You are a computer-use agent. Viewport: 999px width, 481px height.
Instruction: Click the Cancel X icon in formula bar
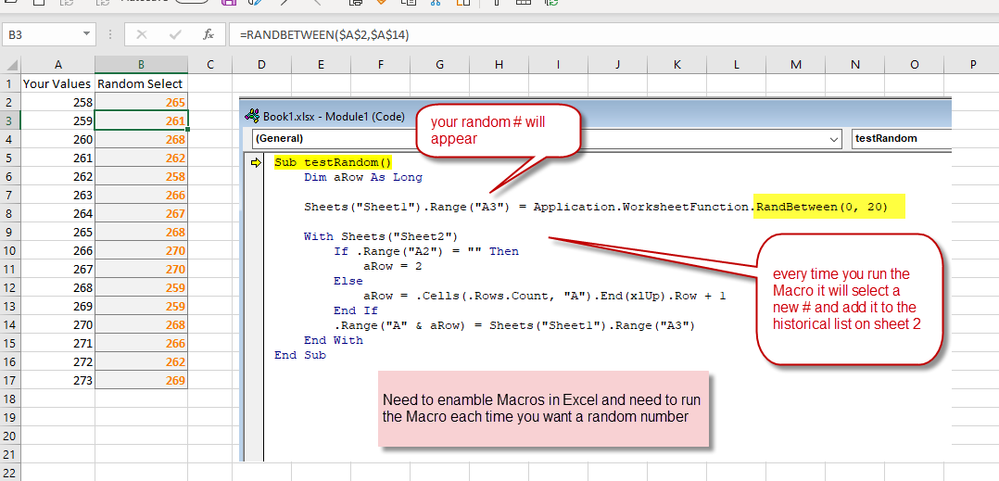(x=141, y=34)
